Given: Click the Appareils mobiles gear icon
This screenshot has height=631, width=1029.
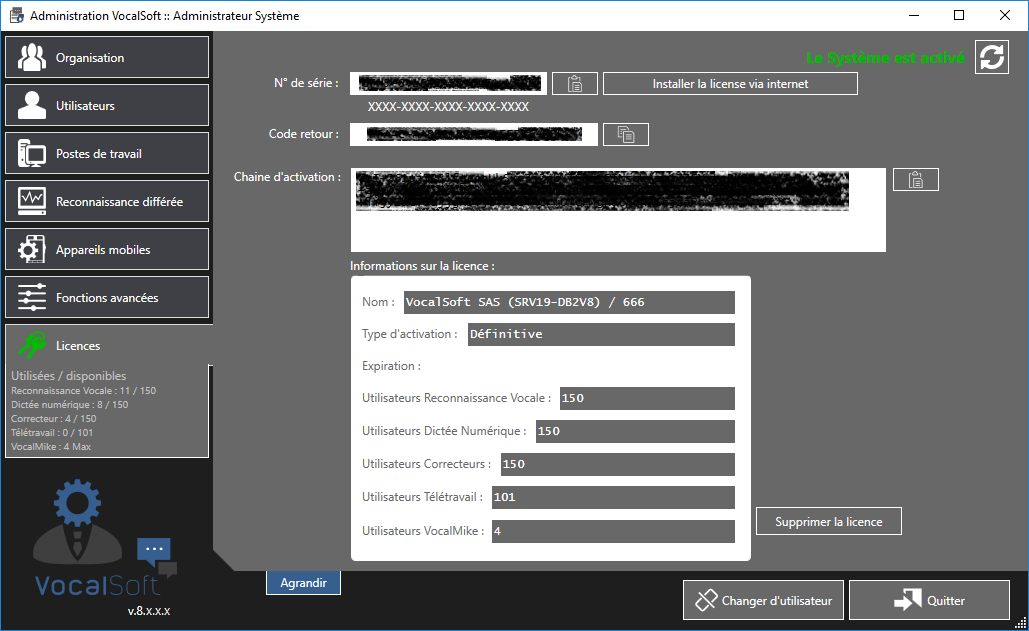Looking at the screenshot, I should [x=32, y=249].
